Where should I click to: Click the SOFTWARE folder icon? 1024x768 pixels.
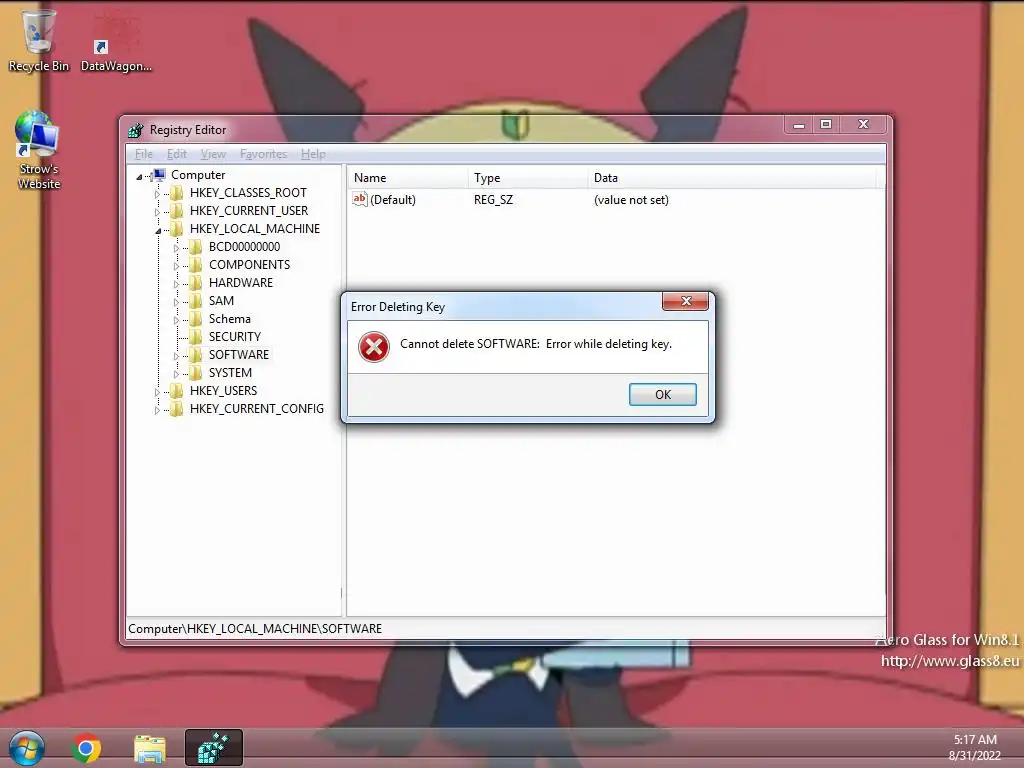[195, 355]
